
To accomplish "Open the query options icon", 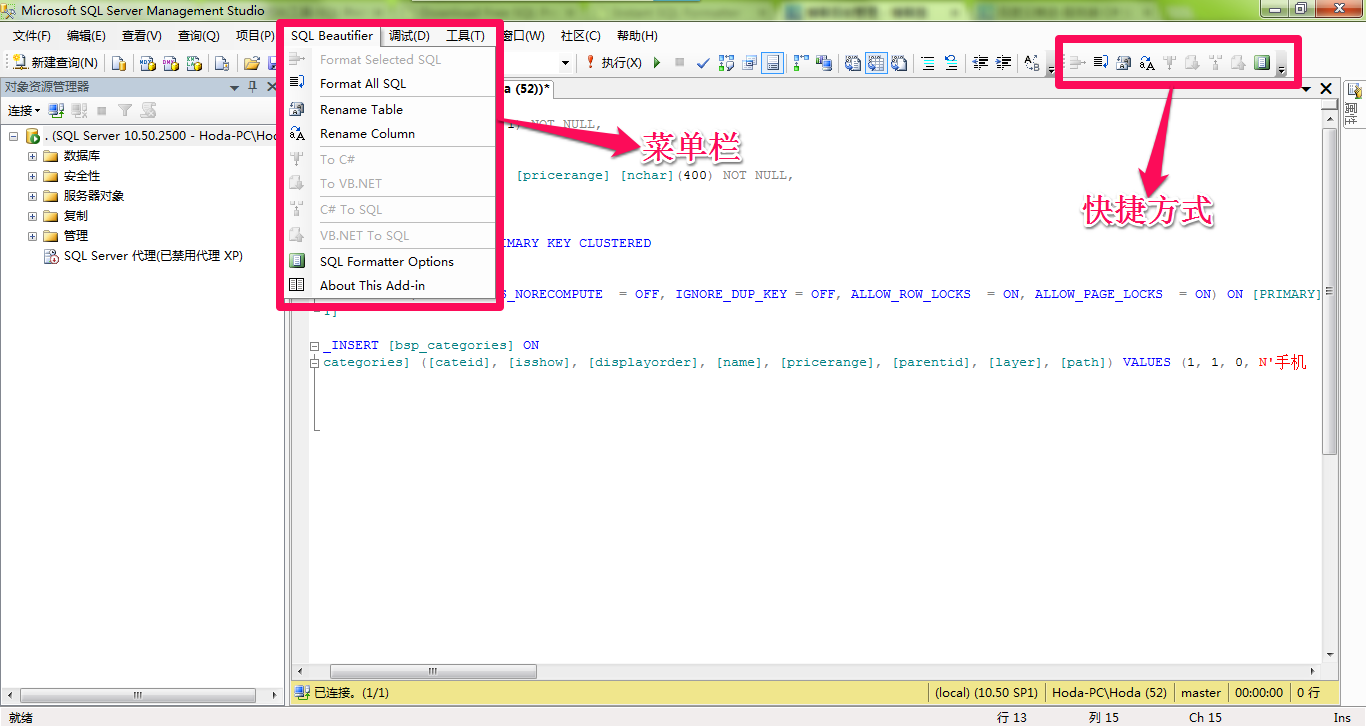I will click(x=748, y=63).
